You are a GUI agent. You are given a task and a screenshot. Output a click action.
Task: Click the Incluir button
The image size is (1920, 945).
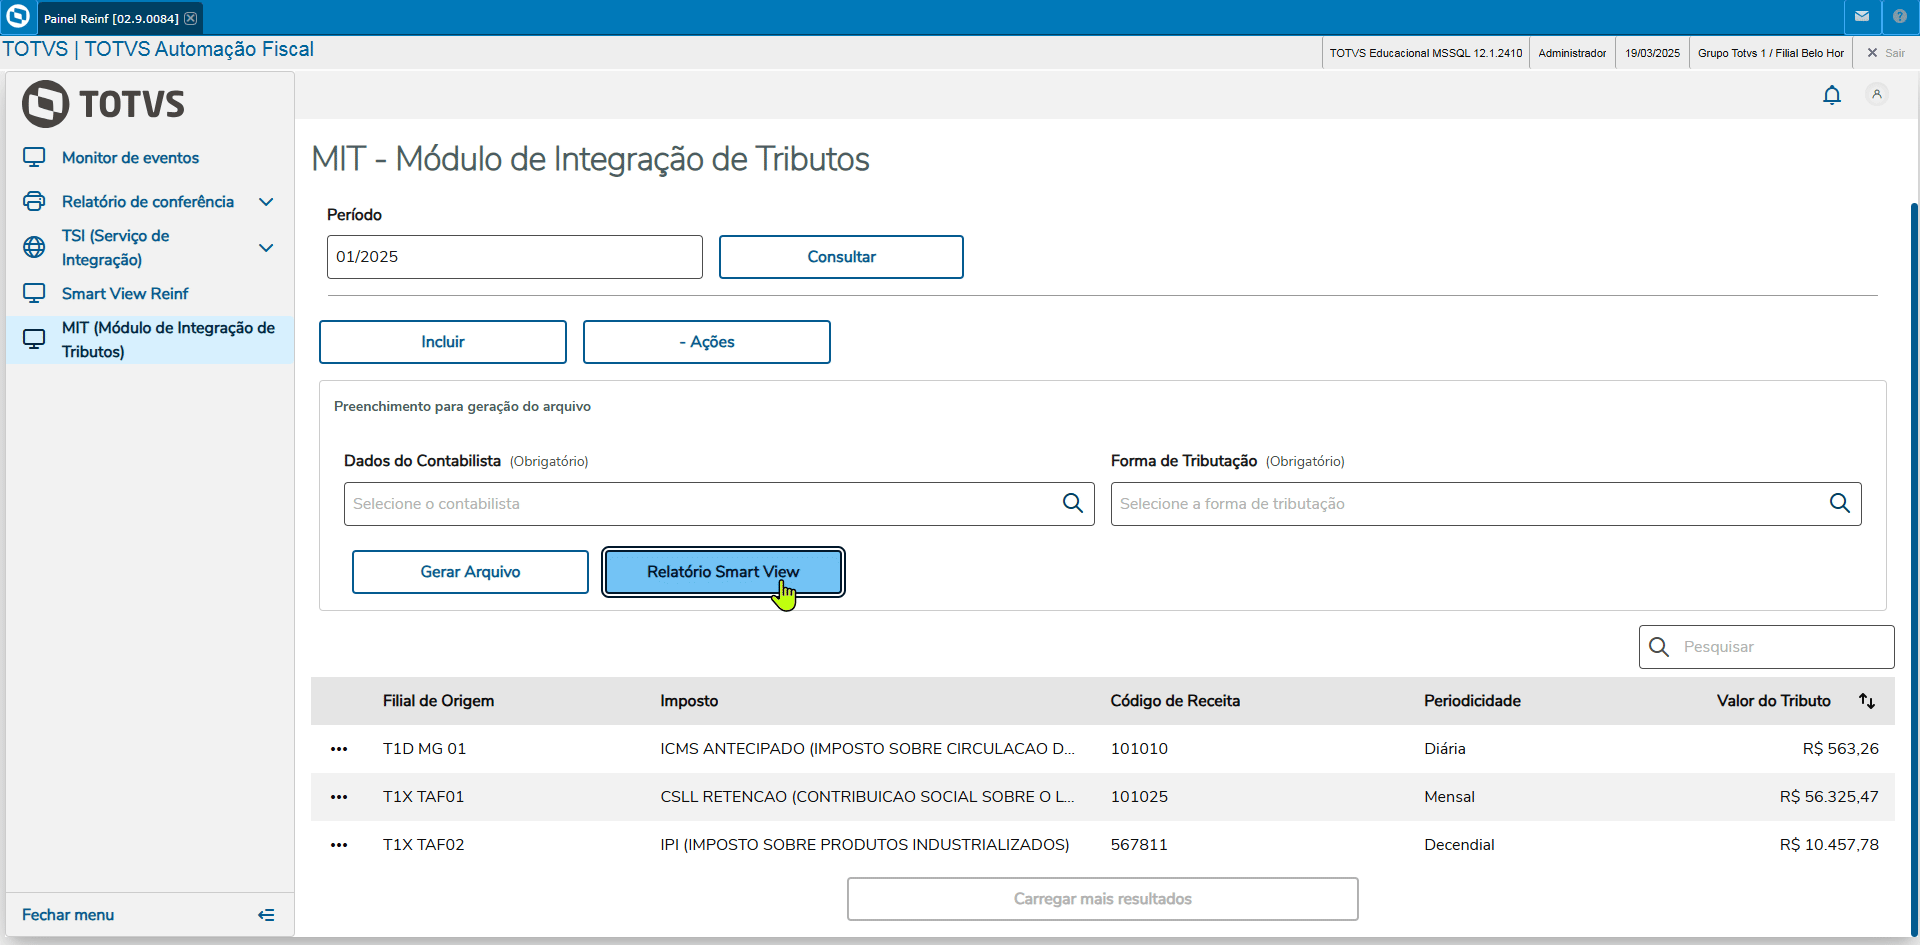pyautogui.click(x=443, y=342)
